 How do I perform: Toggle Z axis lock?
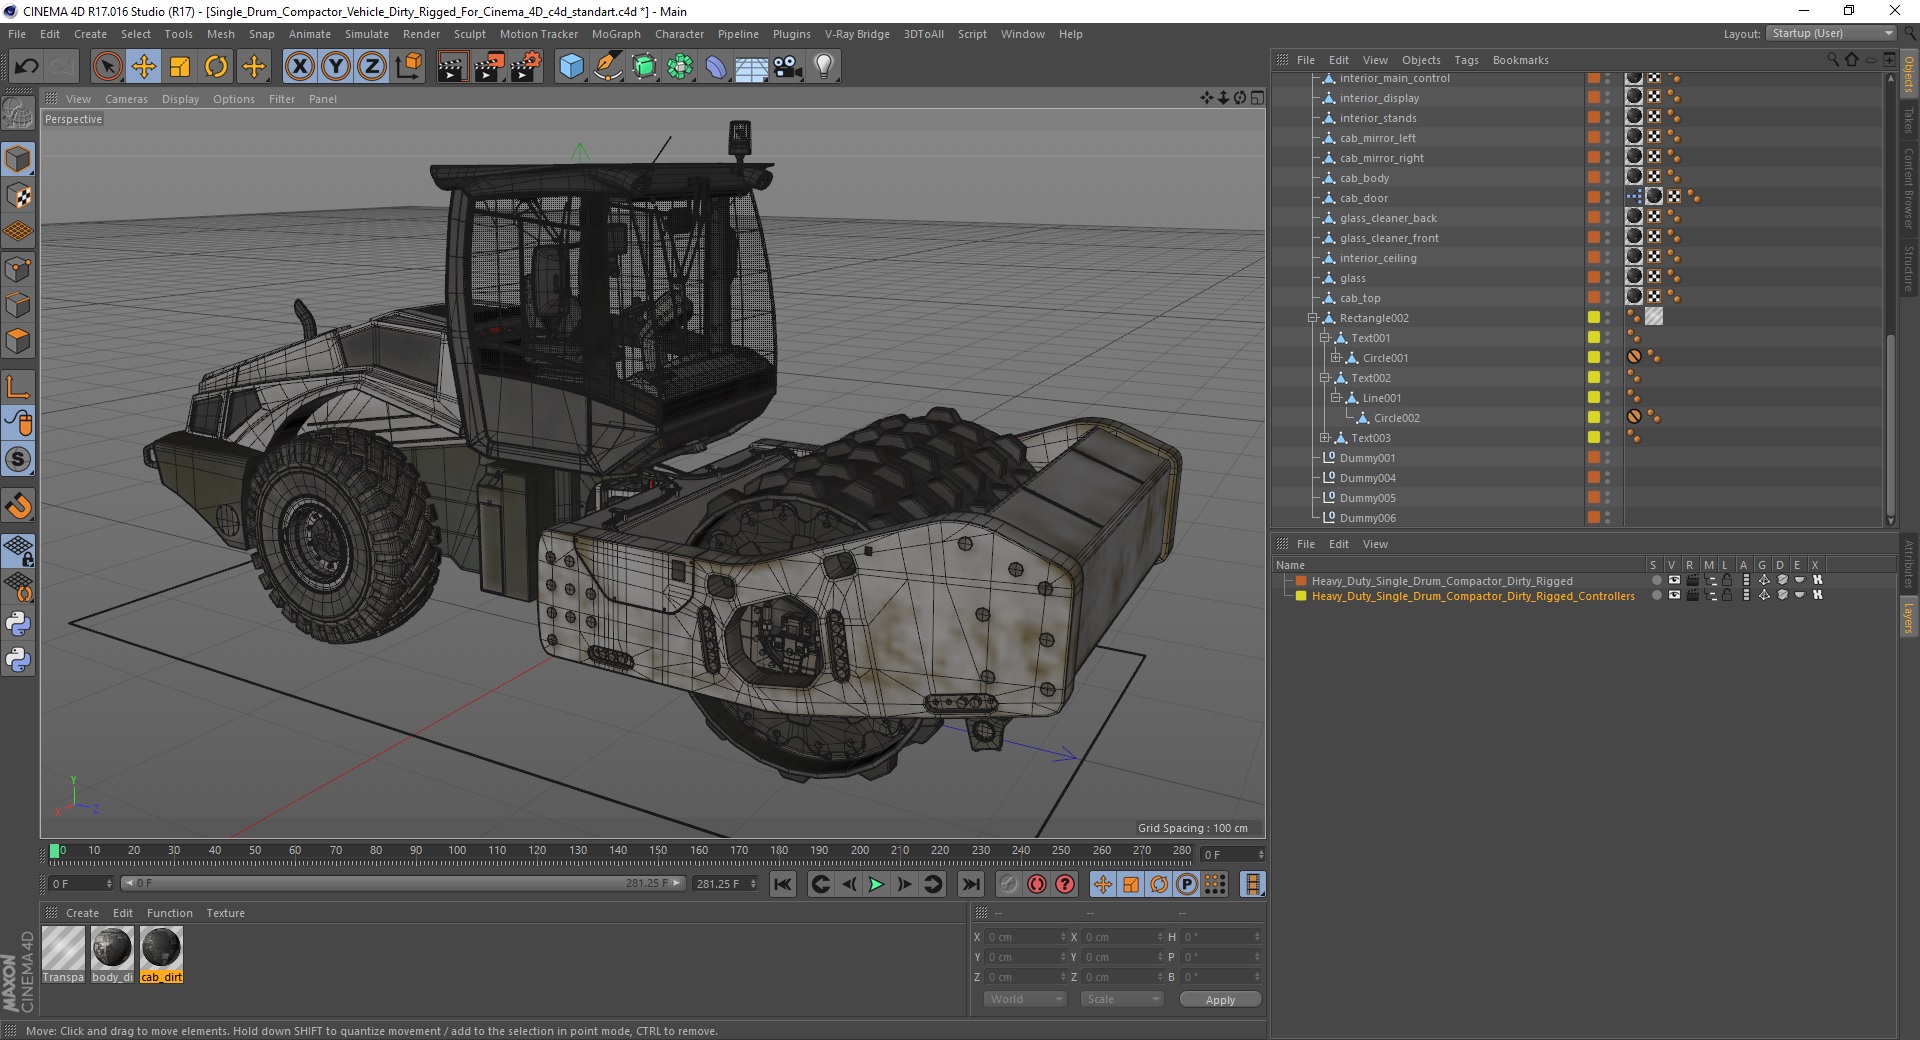click(x=372, y=67)
